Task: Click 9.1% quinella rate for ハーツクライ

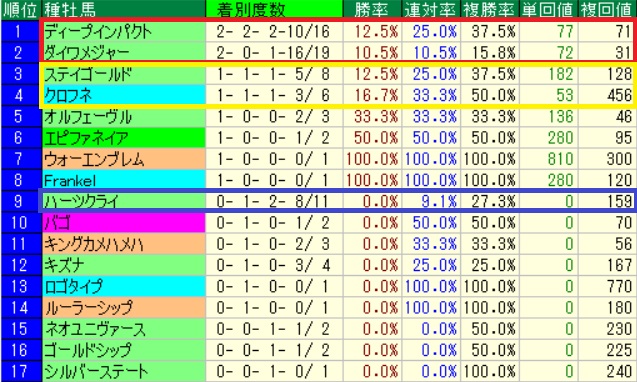Action: tap(439, 202)
